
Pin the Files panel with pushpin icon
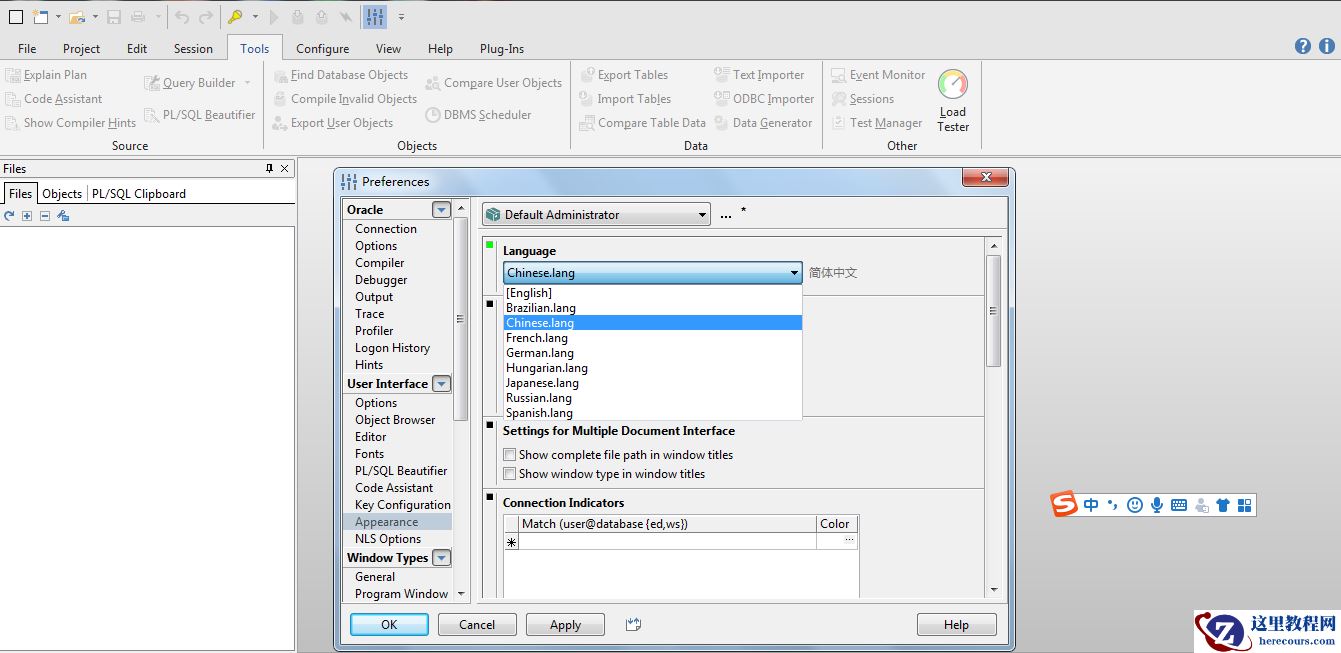coord(269,169)
